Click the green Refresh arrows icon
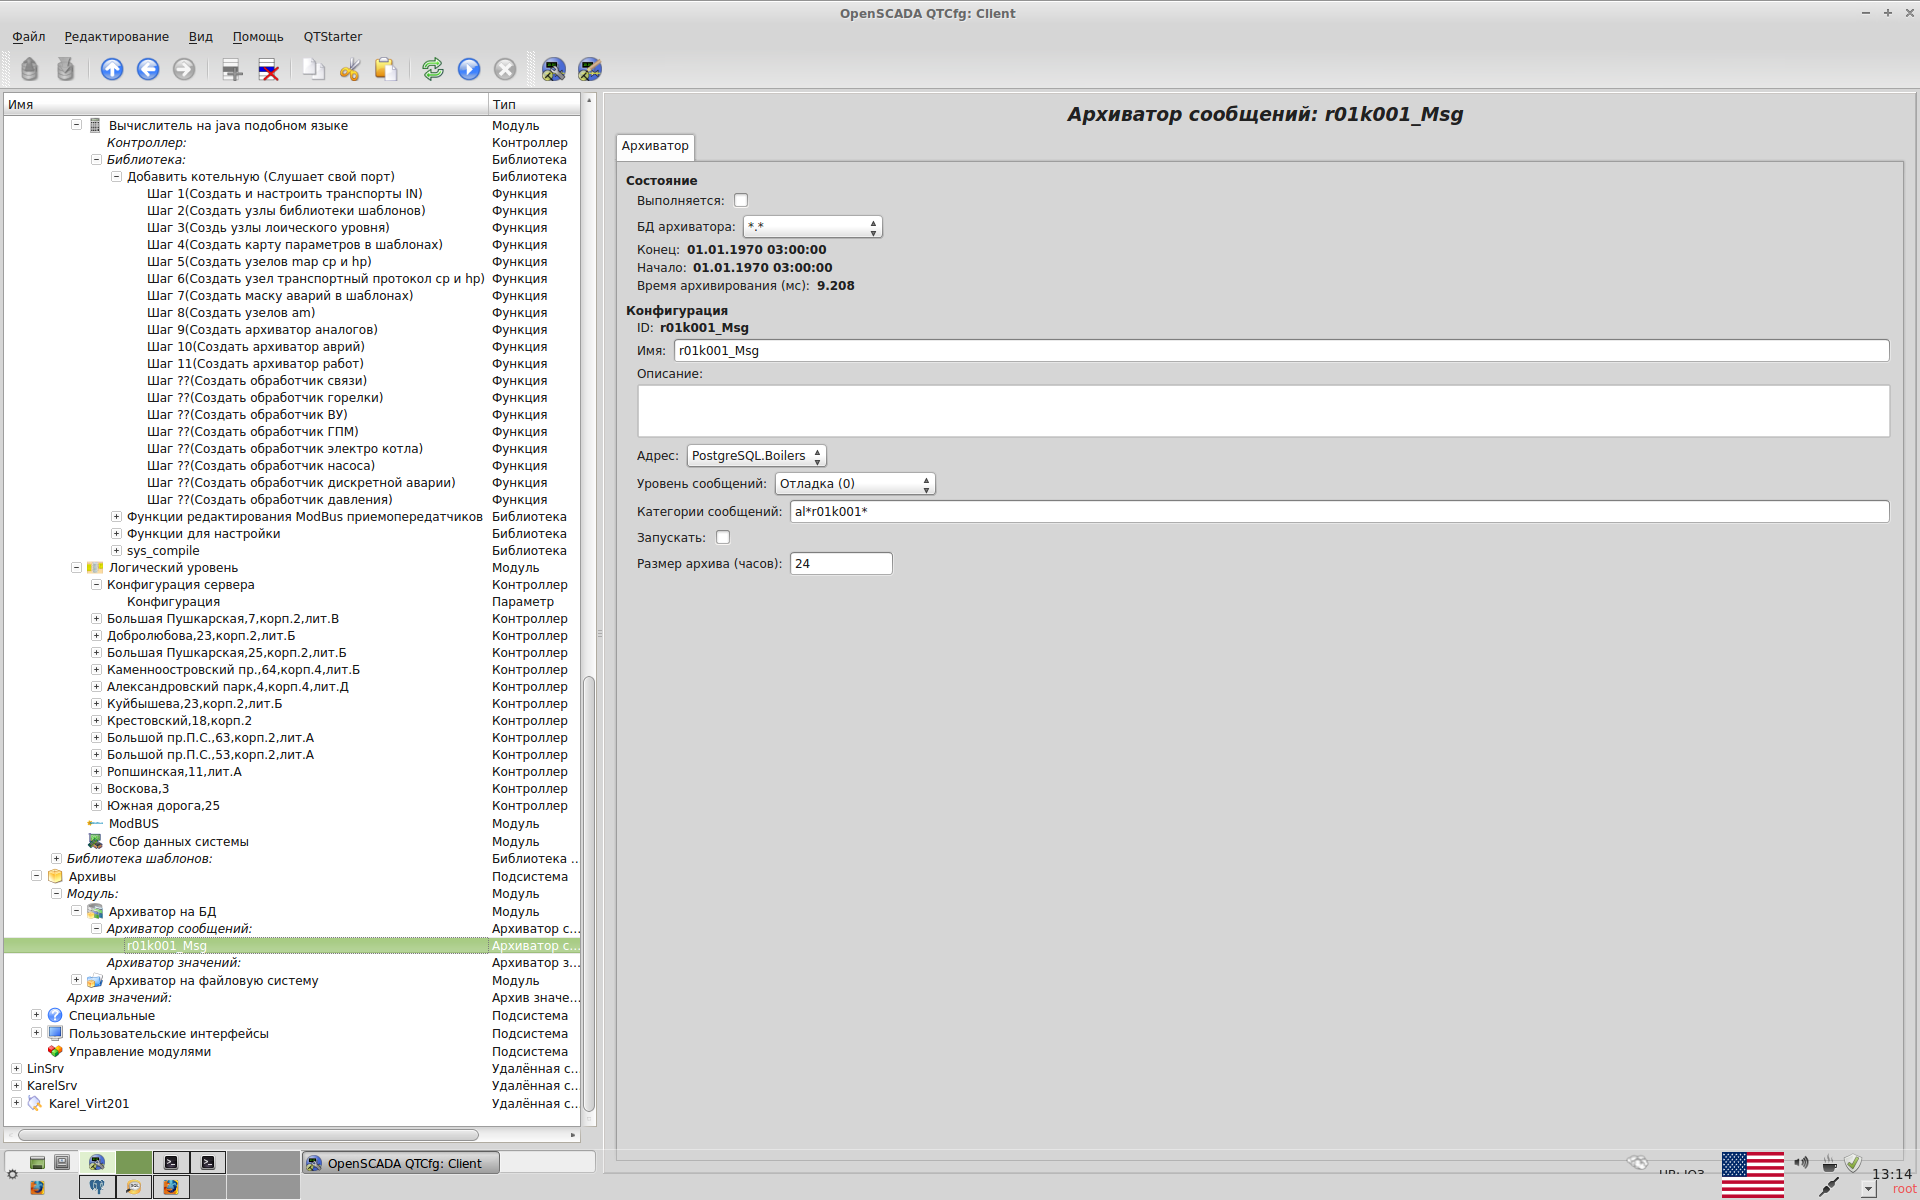Viewport: 1920px width, 1200px height. [433, 69]
